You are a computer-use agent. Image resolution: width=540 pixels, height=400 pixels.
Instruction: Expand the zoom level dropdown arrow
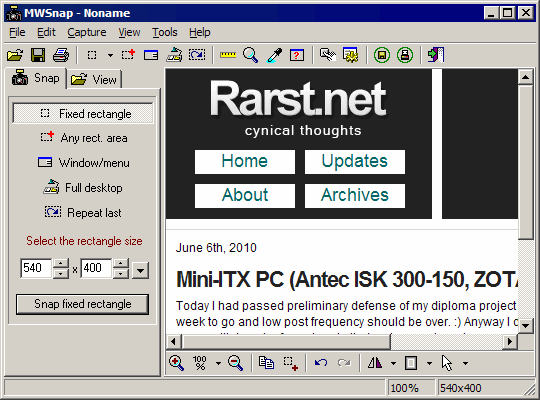pyautogui.click(x=218, y=363)
